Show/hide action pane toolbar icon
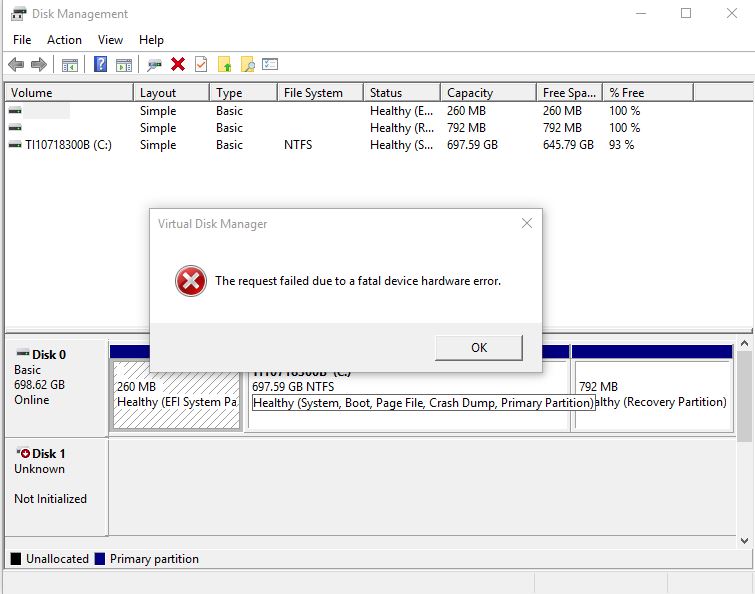755x594 pixels. tap(124, 65)
